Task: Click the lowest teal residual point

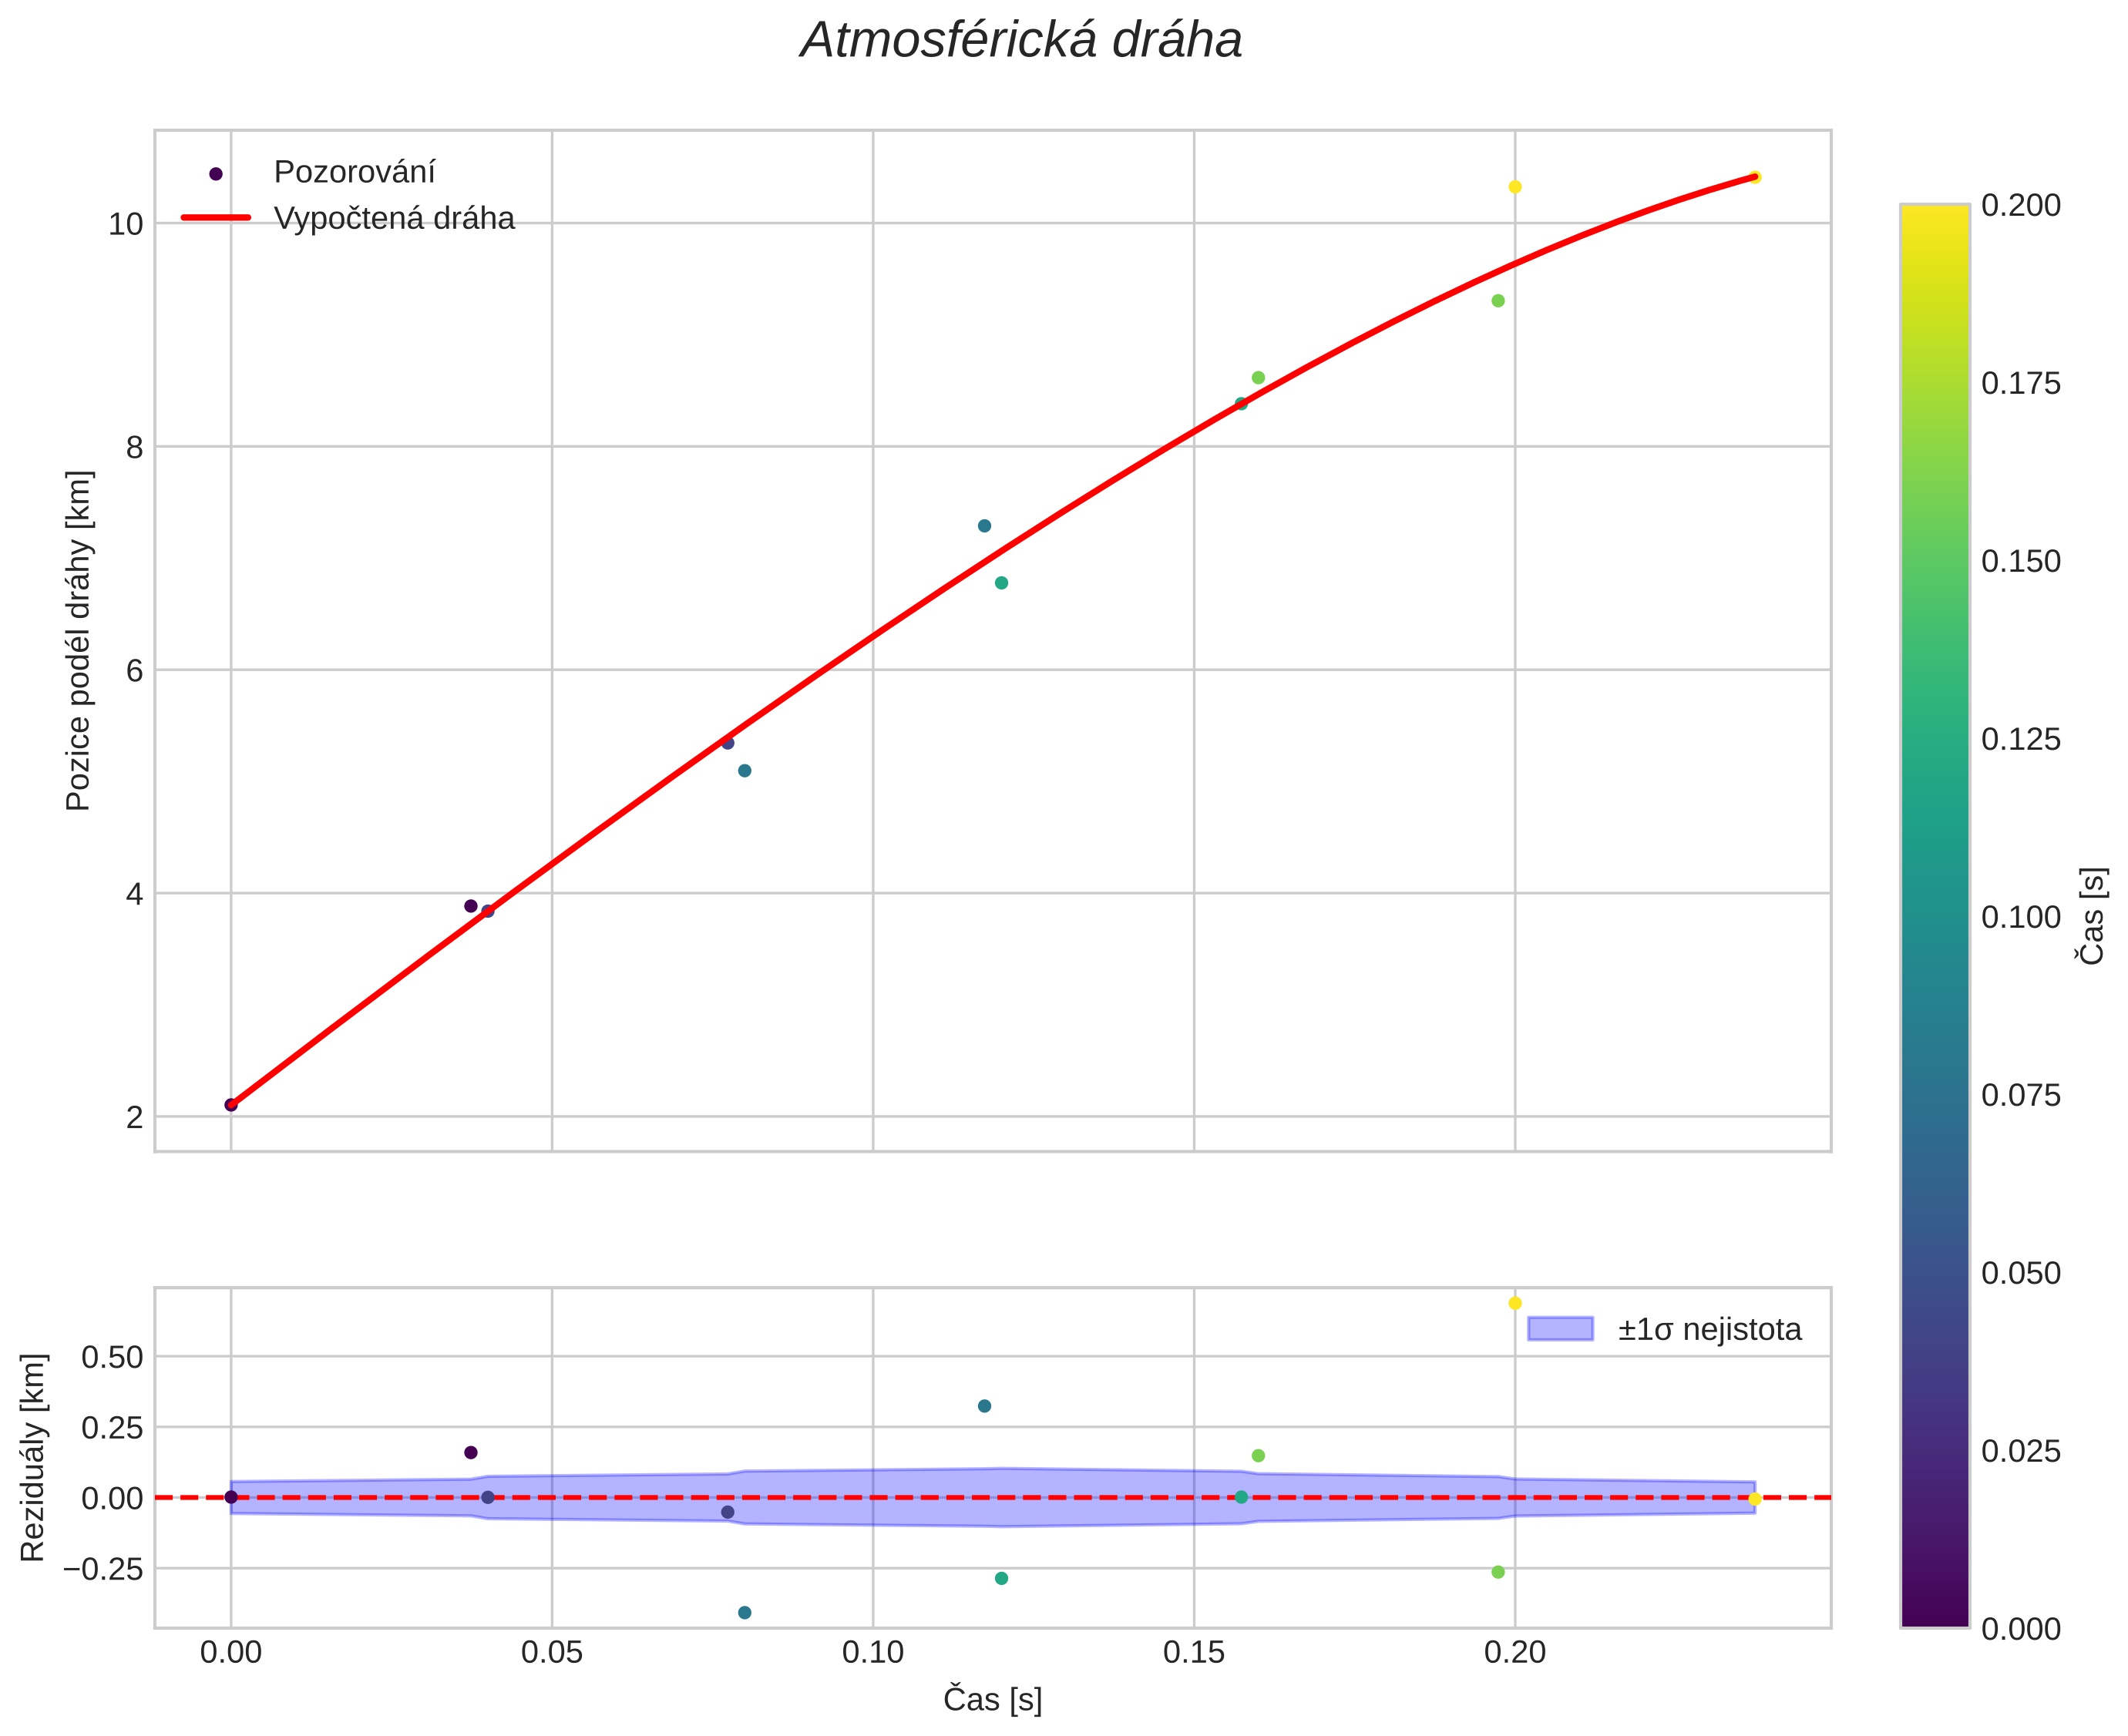Action: pyautogui.click(x=744, y=1612)
